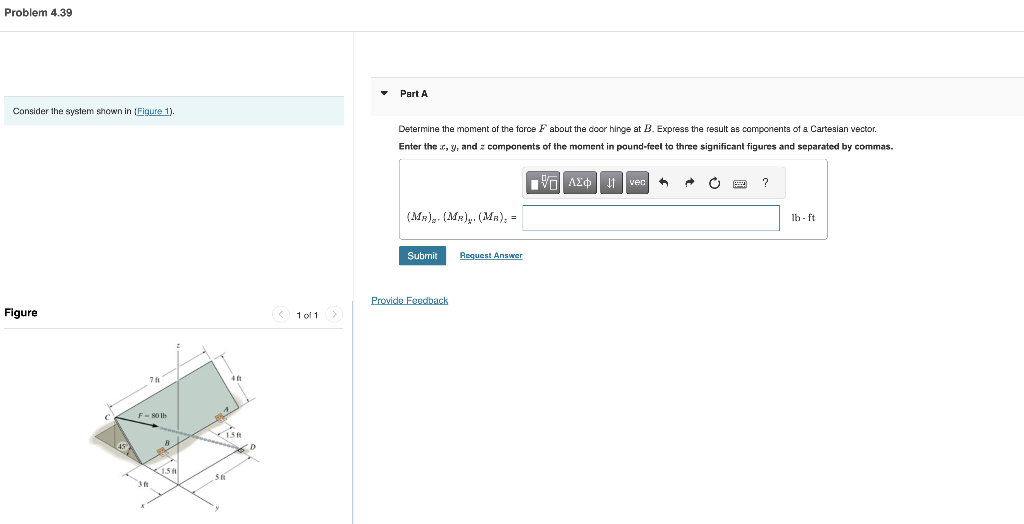Click the reset circular arrow icon
Image resolution: width=1024 pixels, height=524 pixels.
[714, 184]
